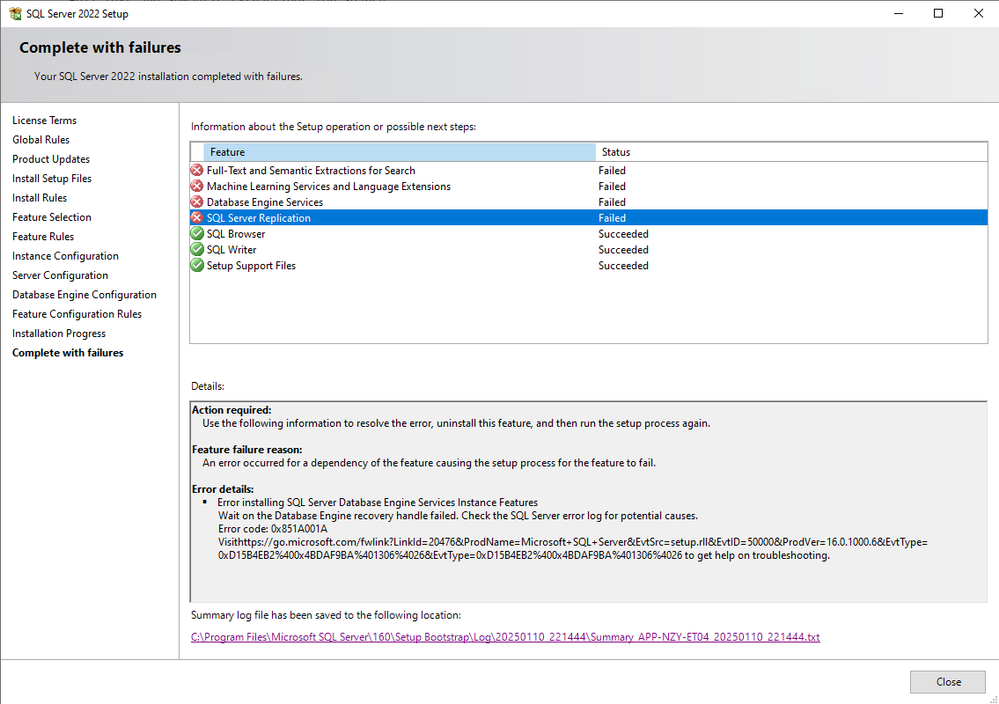This screenshot has height=704, width=999.
Task: Click License Terms in the steps list
Action: pyautogui.click(x=44, y=120)
